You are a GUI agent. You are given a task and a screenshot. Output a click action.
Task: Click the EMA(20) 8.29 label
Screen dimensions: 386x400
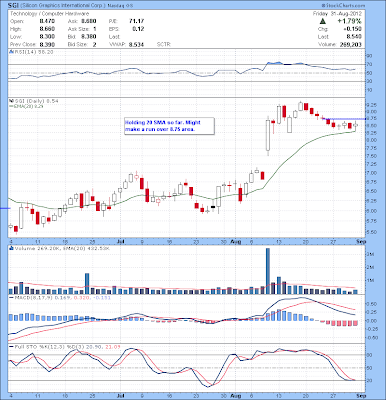pyautogui.click(x=28, y=106)
